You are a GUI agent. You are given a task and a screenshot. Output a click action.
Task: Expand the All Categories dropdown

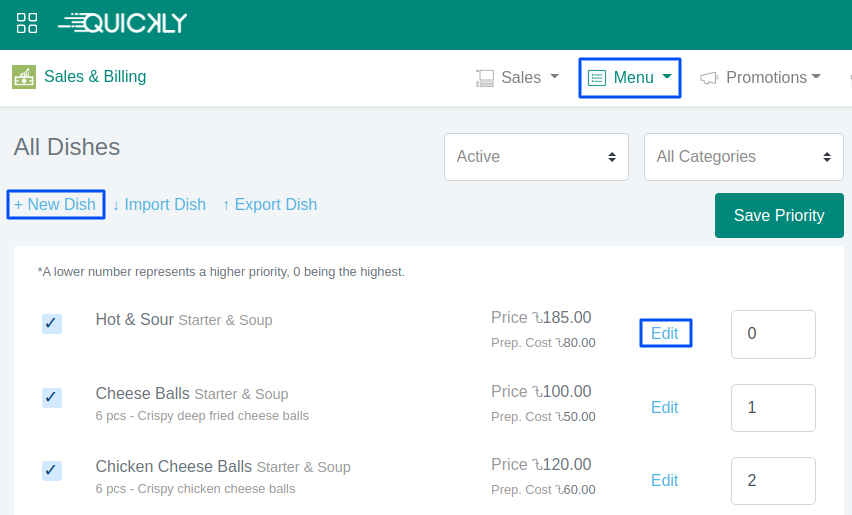(743, 157)
